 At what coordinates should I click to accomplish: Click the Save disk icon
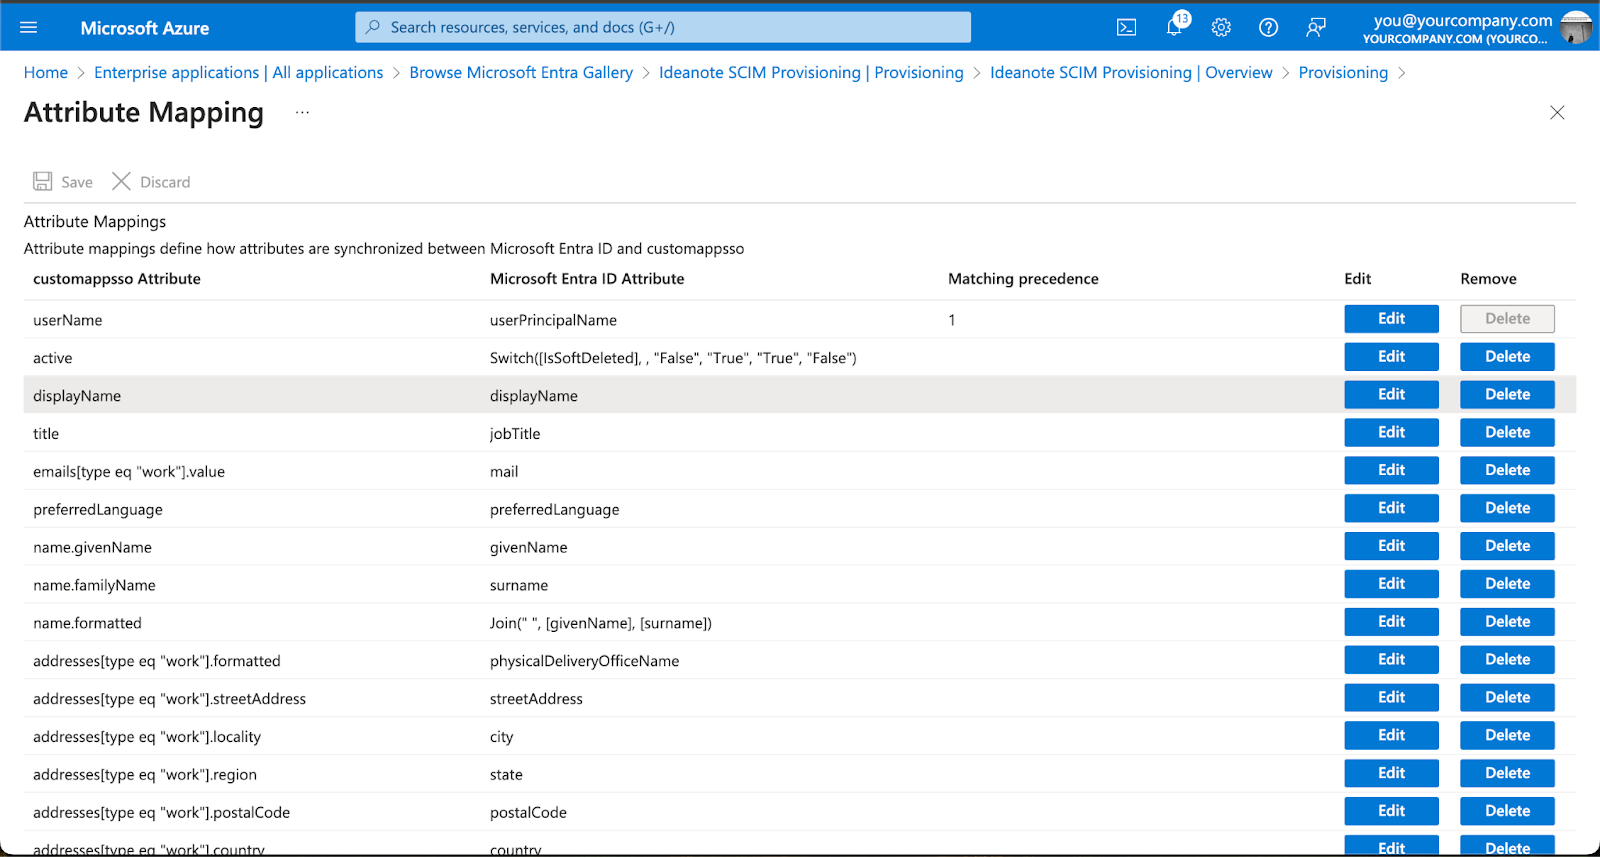click(42, 181)
